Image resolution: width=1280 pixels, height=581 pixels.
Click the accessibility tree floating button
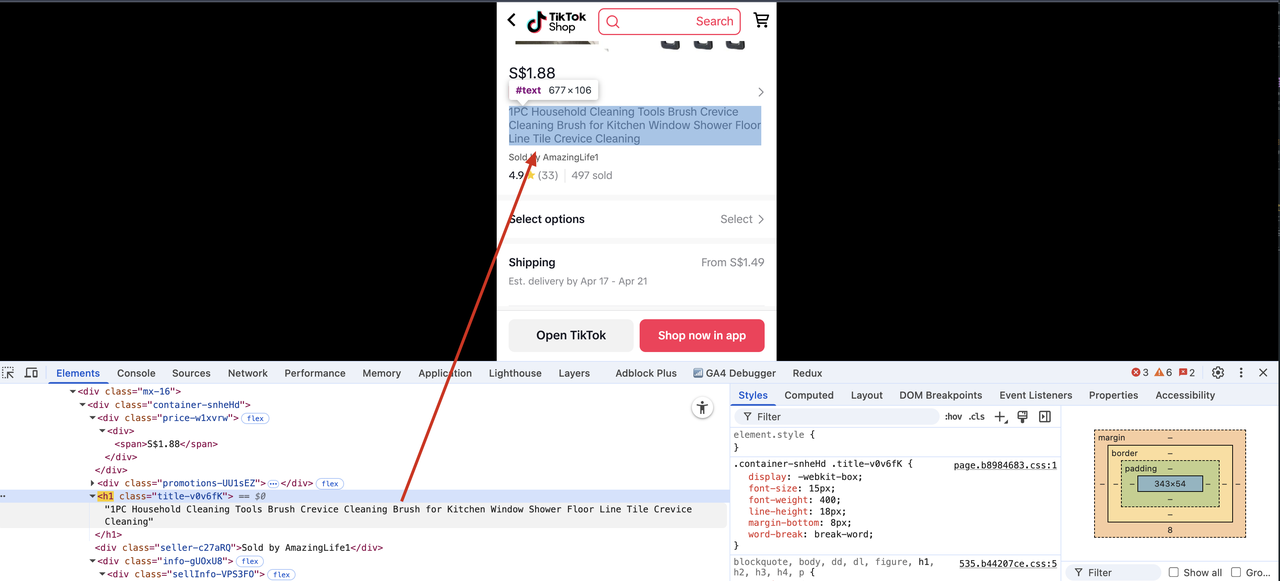click(x=703, y=407)
